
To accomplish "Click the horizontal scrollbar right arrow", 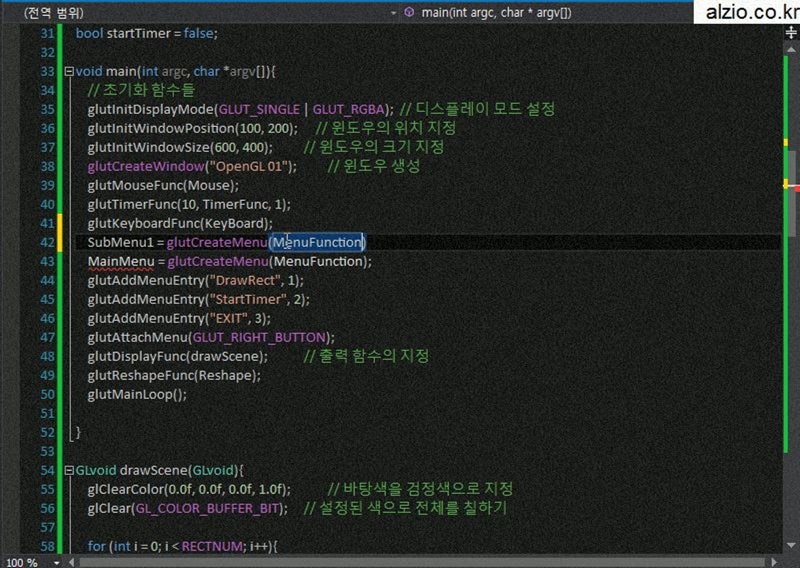I will pyautogui.click(x=774, y=562).
